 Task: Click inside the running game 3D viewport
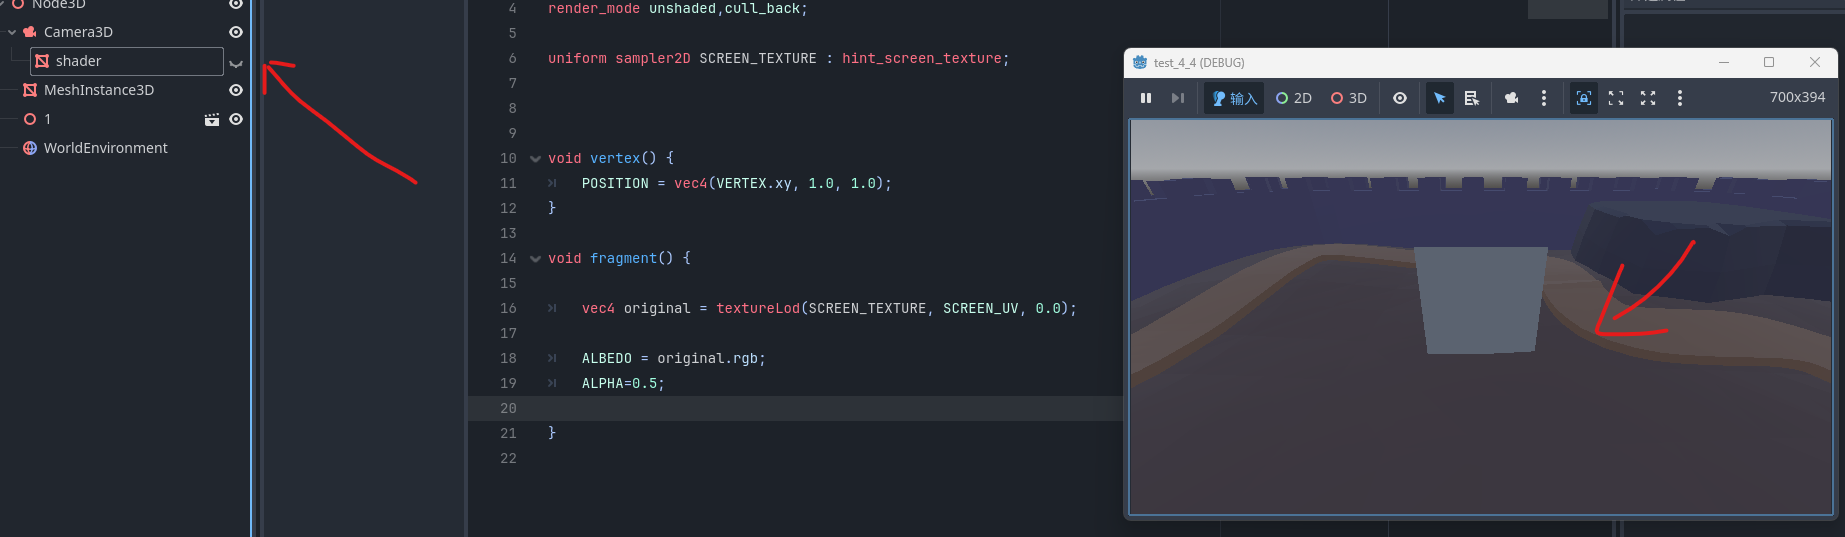1480,317
